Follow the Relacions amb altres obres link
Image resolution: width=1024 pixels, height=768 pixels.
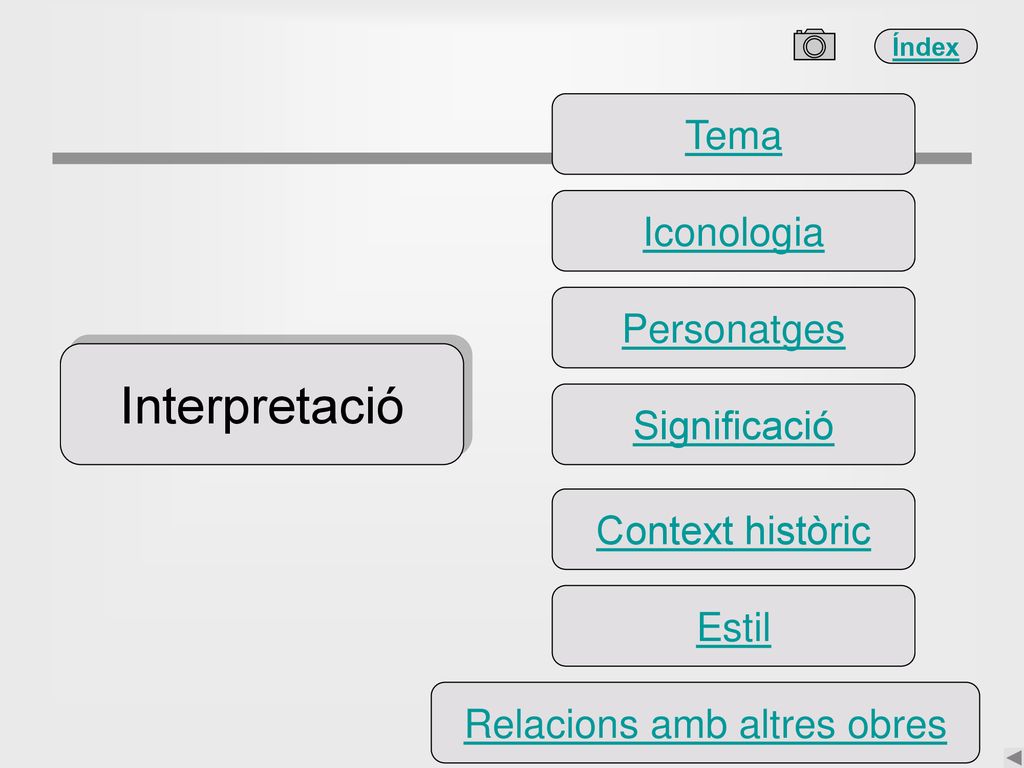(x=705, y=724)
